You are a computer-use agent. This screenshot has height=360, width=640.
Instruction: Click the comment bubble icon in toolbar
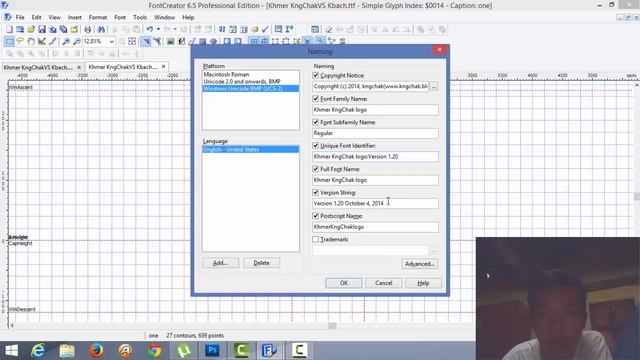tap(255, 29)
